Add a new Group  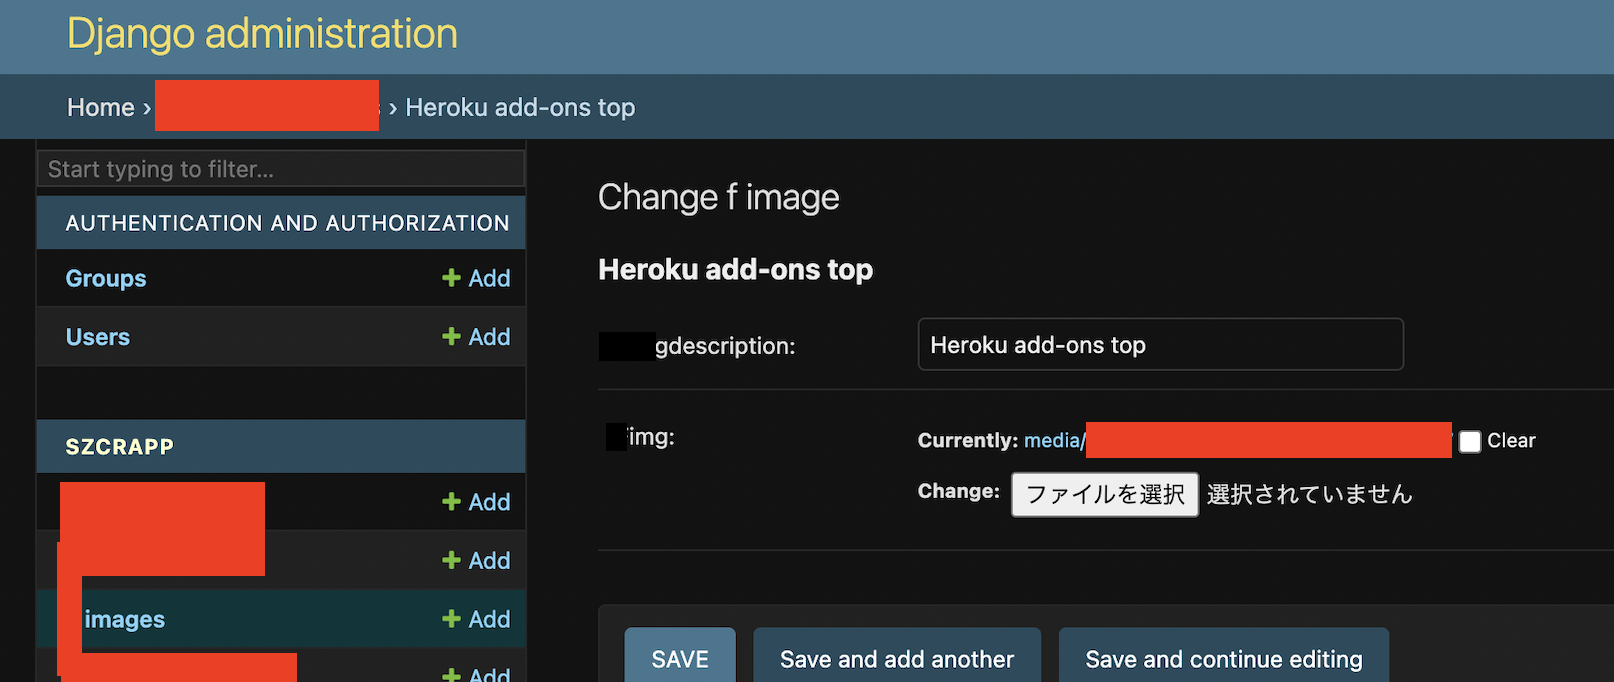(476, 278)
